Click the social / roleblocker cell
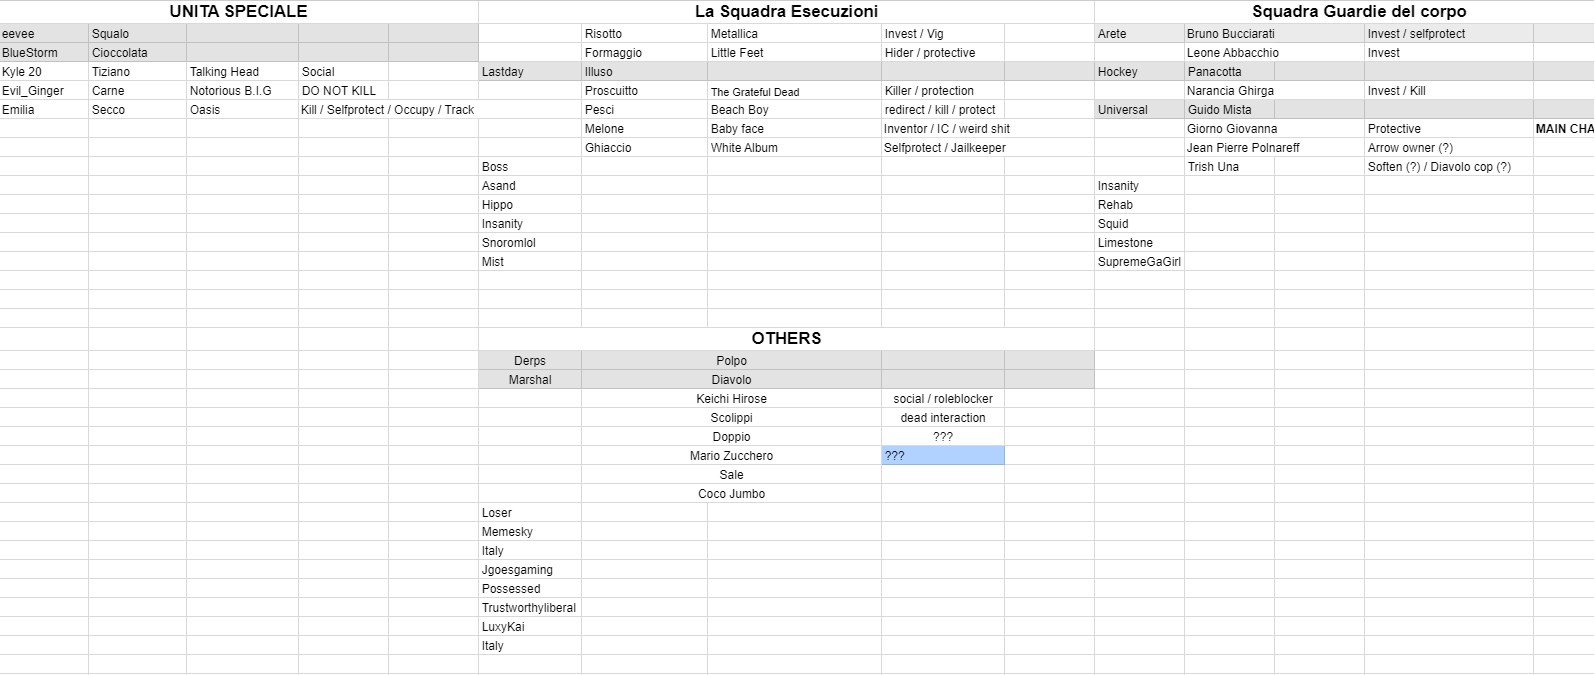This screenshot has width=1595, height=675. pos(942,399)
